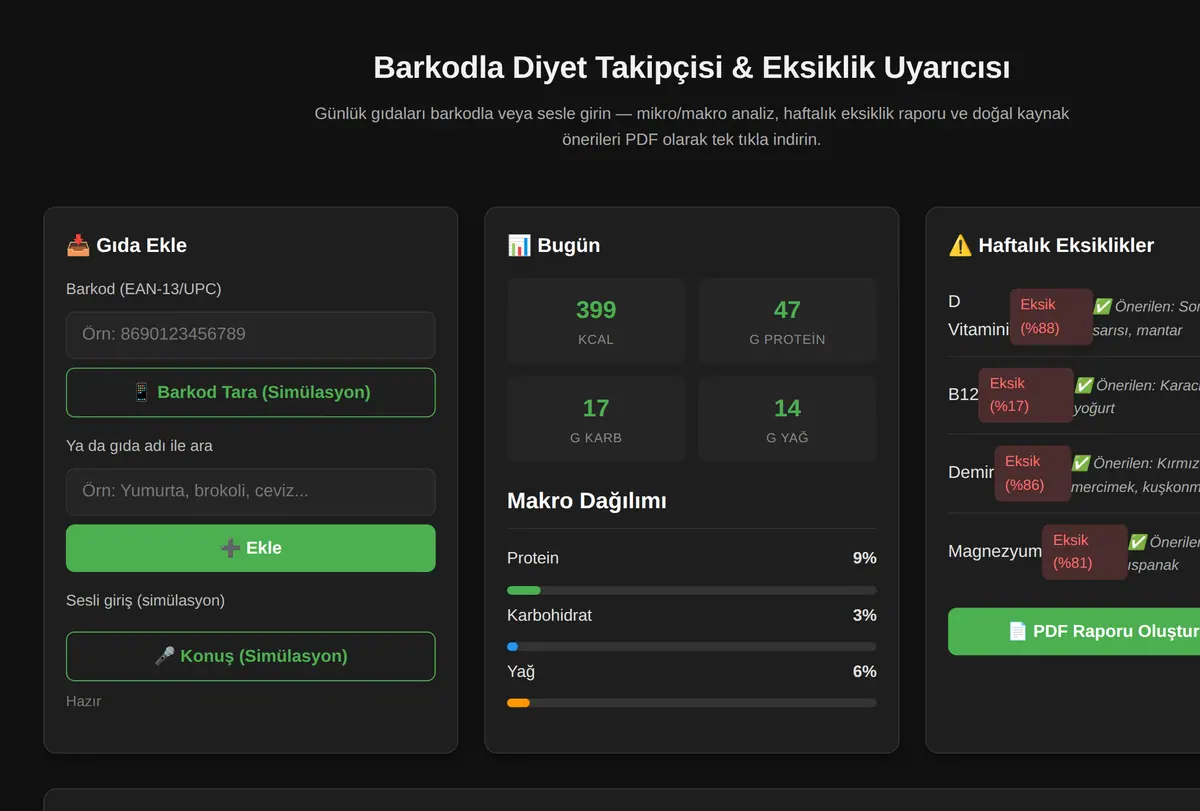The height and width of the screenshot is (811, 1200).
Task: Click the Makro Dağılımı heading
Action: [x=587, y=501]
